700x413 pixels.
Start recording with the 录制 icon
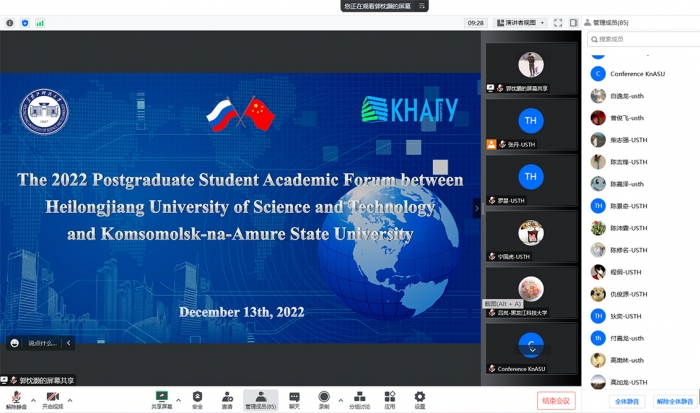(x=324, y=399)
